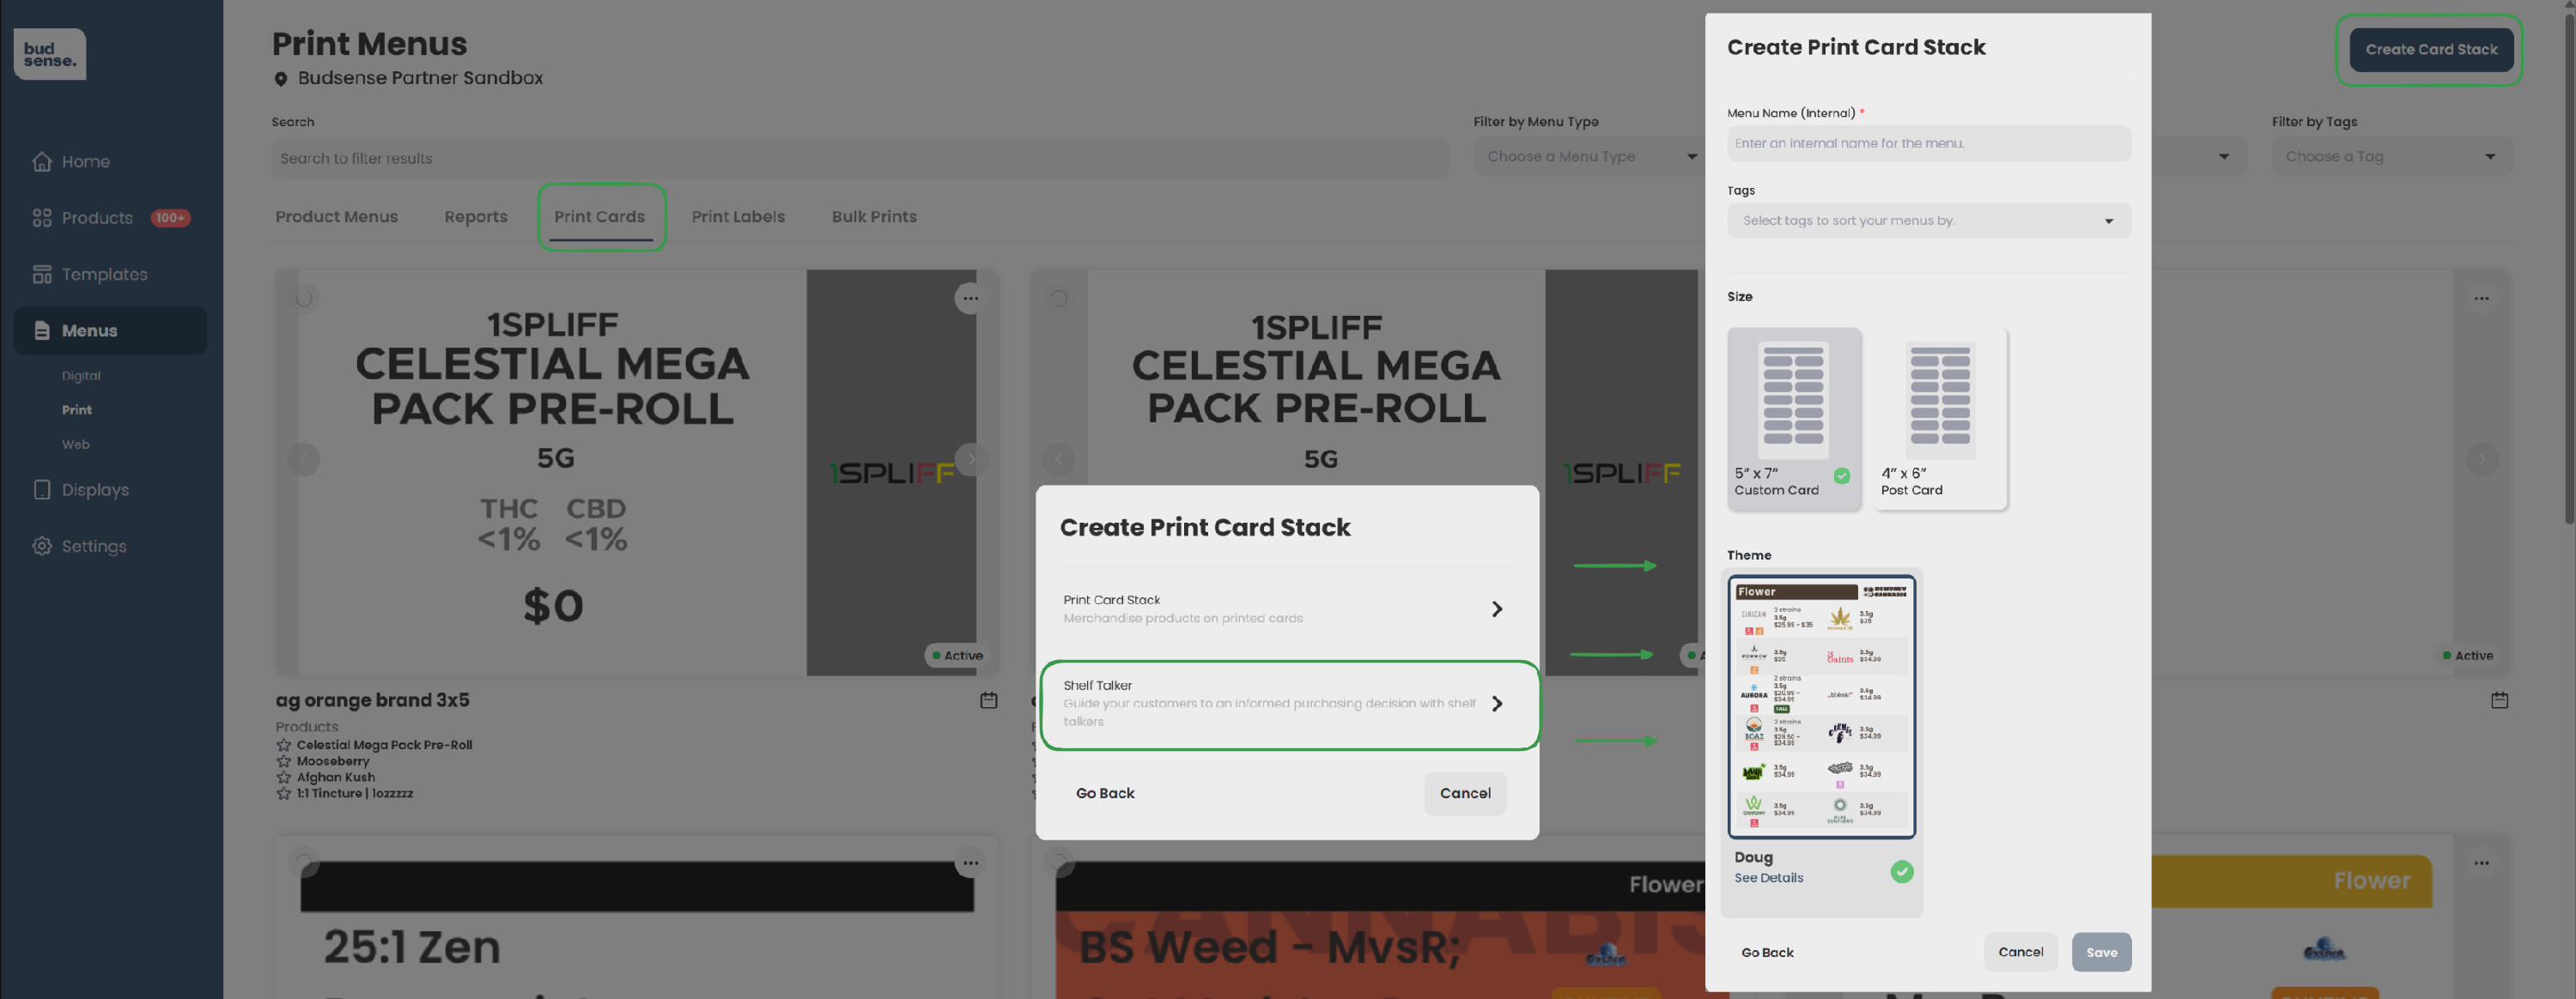Show next slide on top-right card
This screenshot has width=2576, height=999.
(x=2481, y=459)
